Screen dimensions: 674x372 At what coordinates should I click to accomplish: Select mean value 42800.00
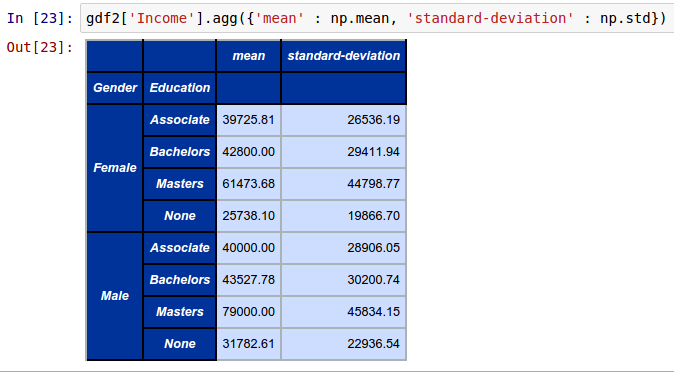pos(248,152)
